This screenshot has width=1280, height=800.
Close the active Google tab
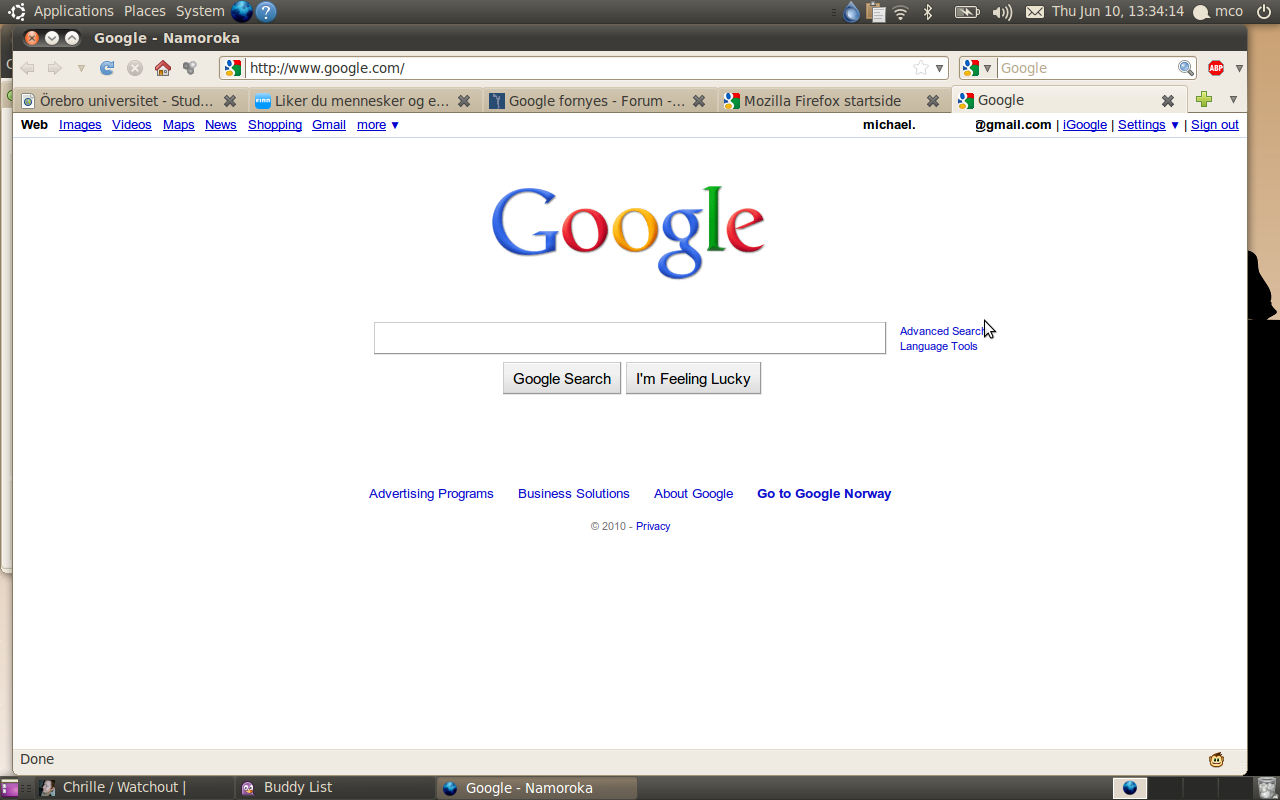tap(1167, 101)
